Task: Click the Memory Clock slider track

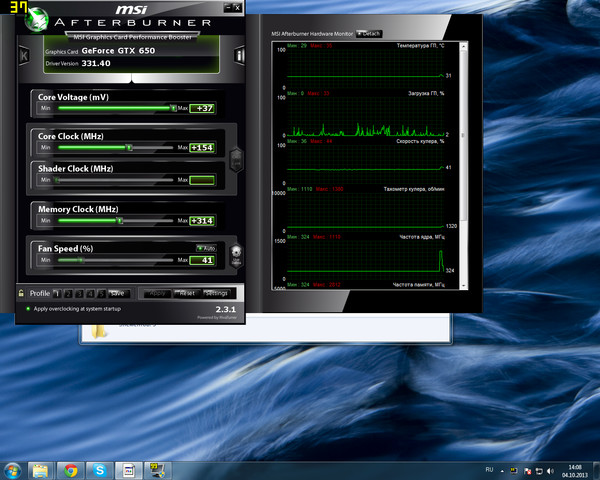Action: tap(116, 221)
